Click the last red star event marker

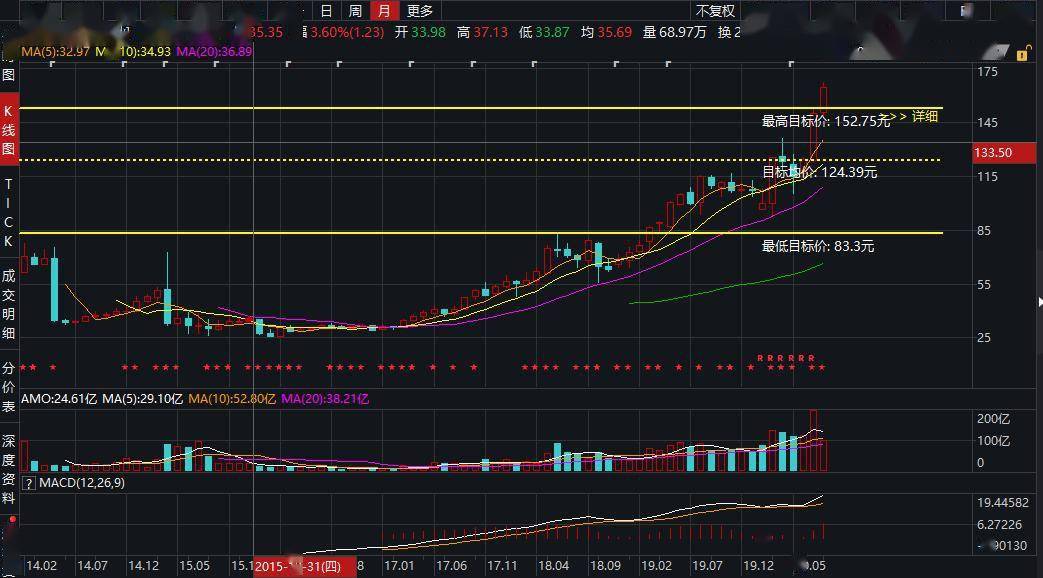pos(822,368)
